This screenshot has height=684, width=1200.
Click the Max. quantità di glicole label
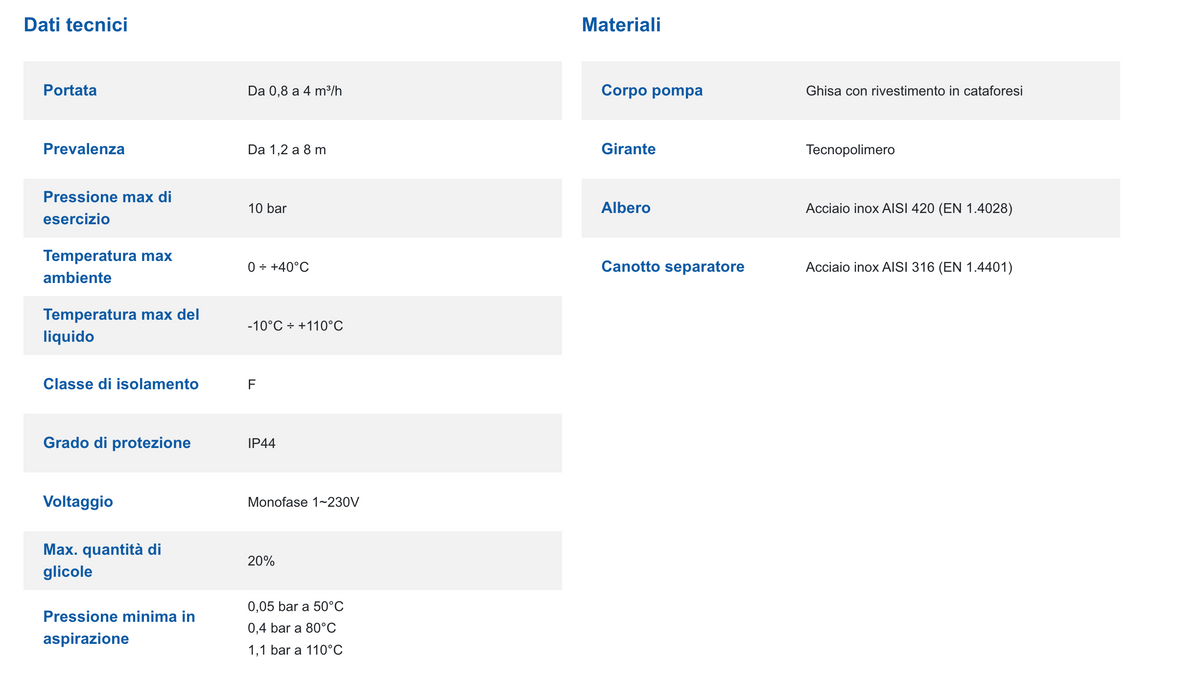pyautogui.click(x=102, y=561)
